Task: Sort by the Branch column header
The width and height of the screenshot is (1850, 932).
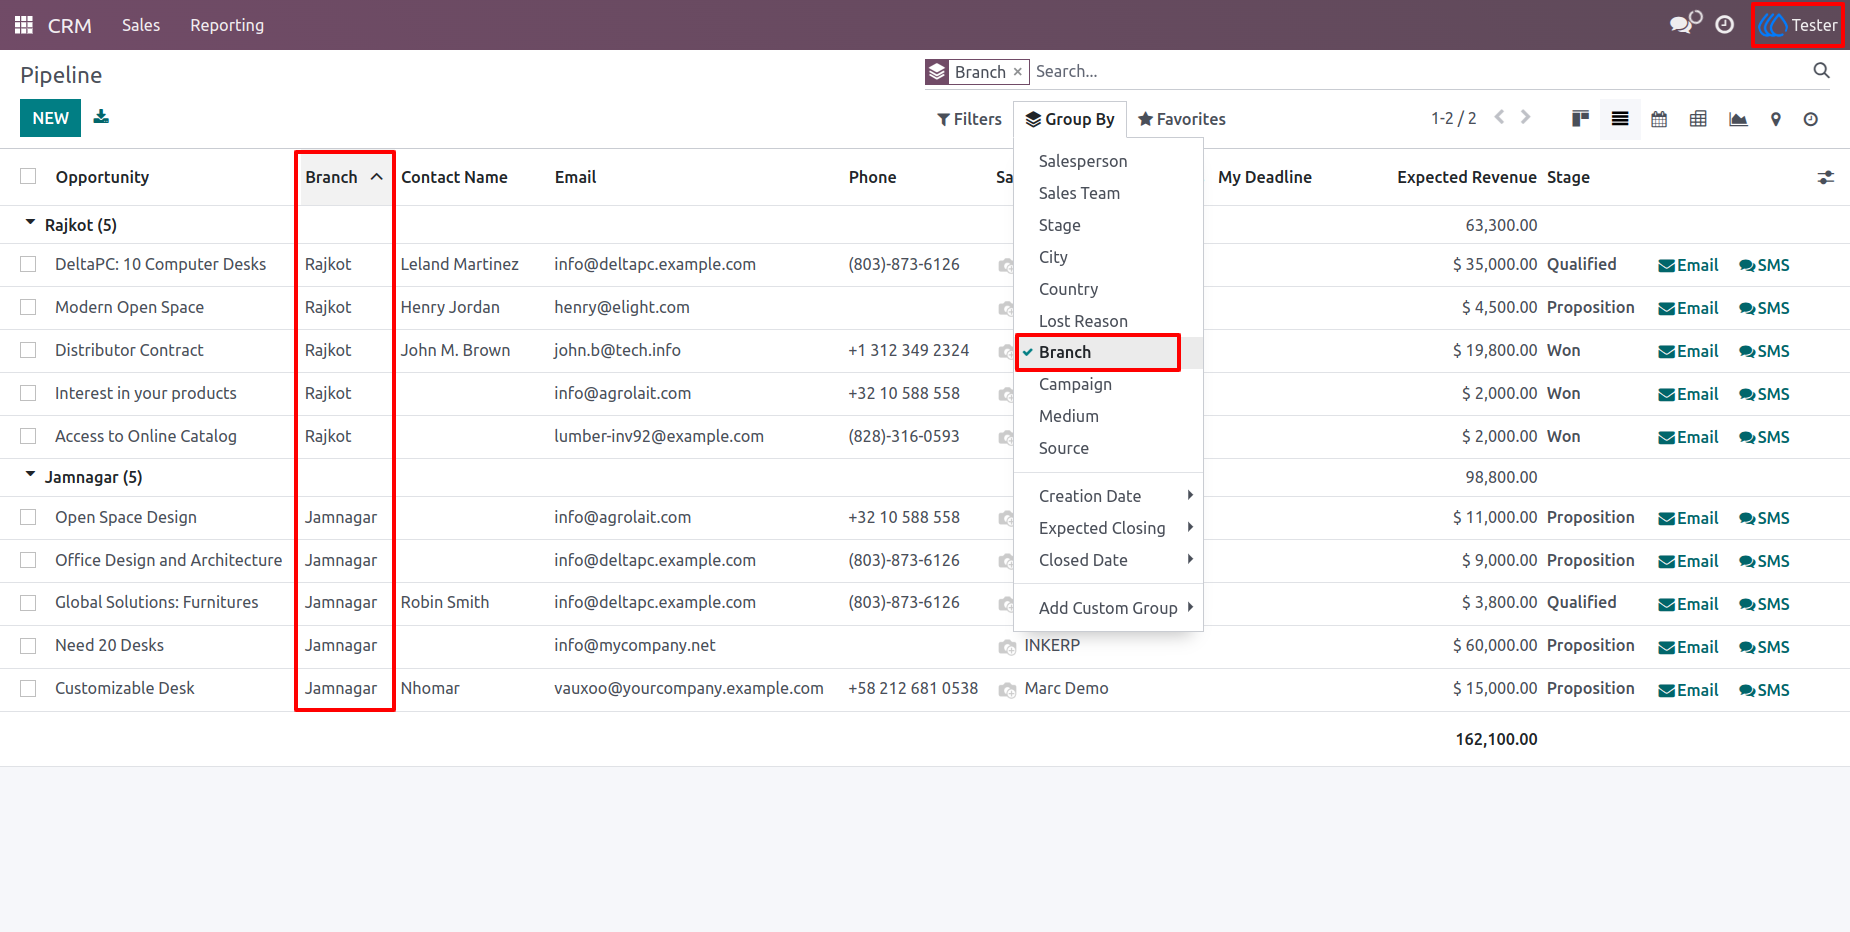Action: point(344,177)
